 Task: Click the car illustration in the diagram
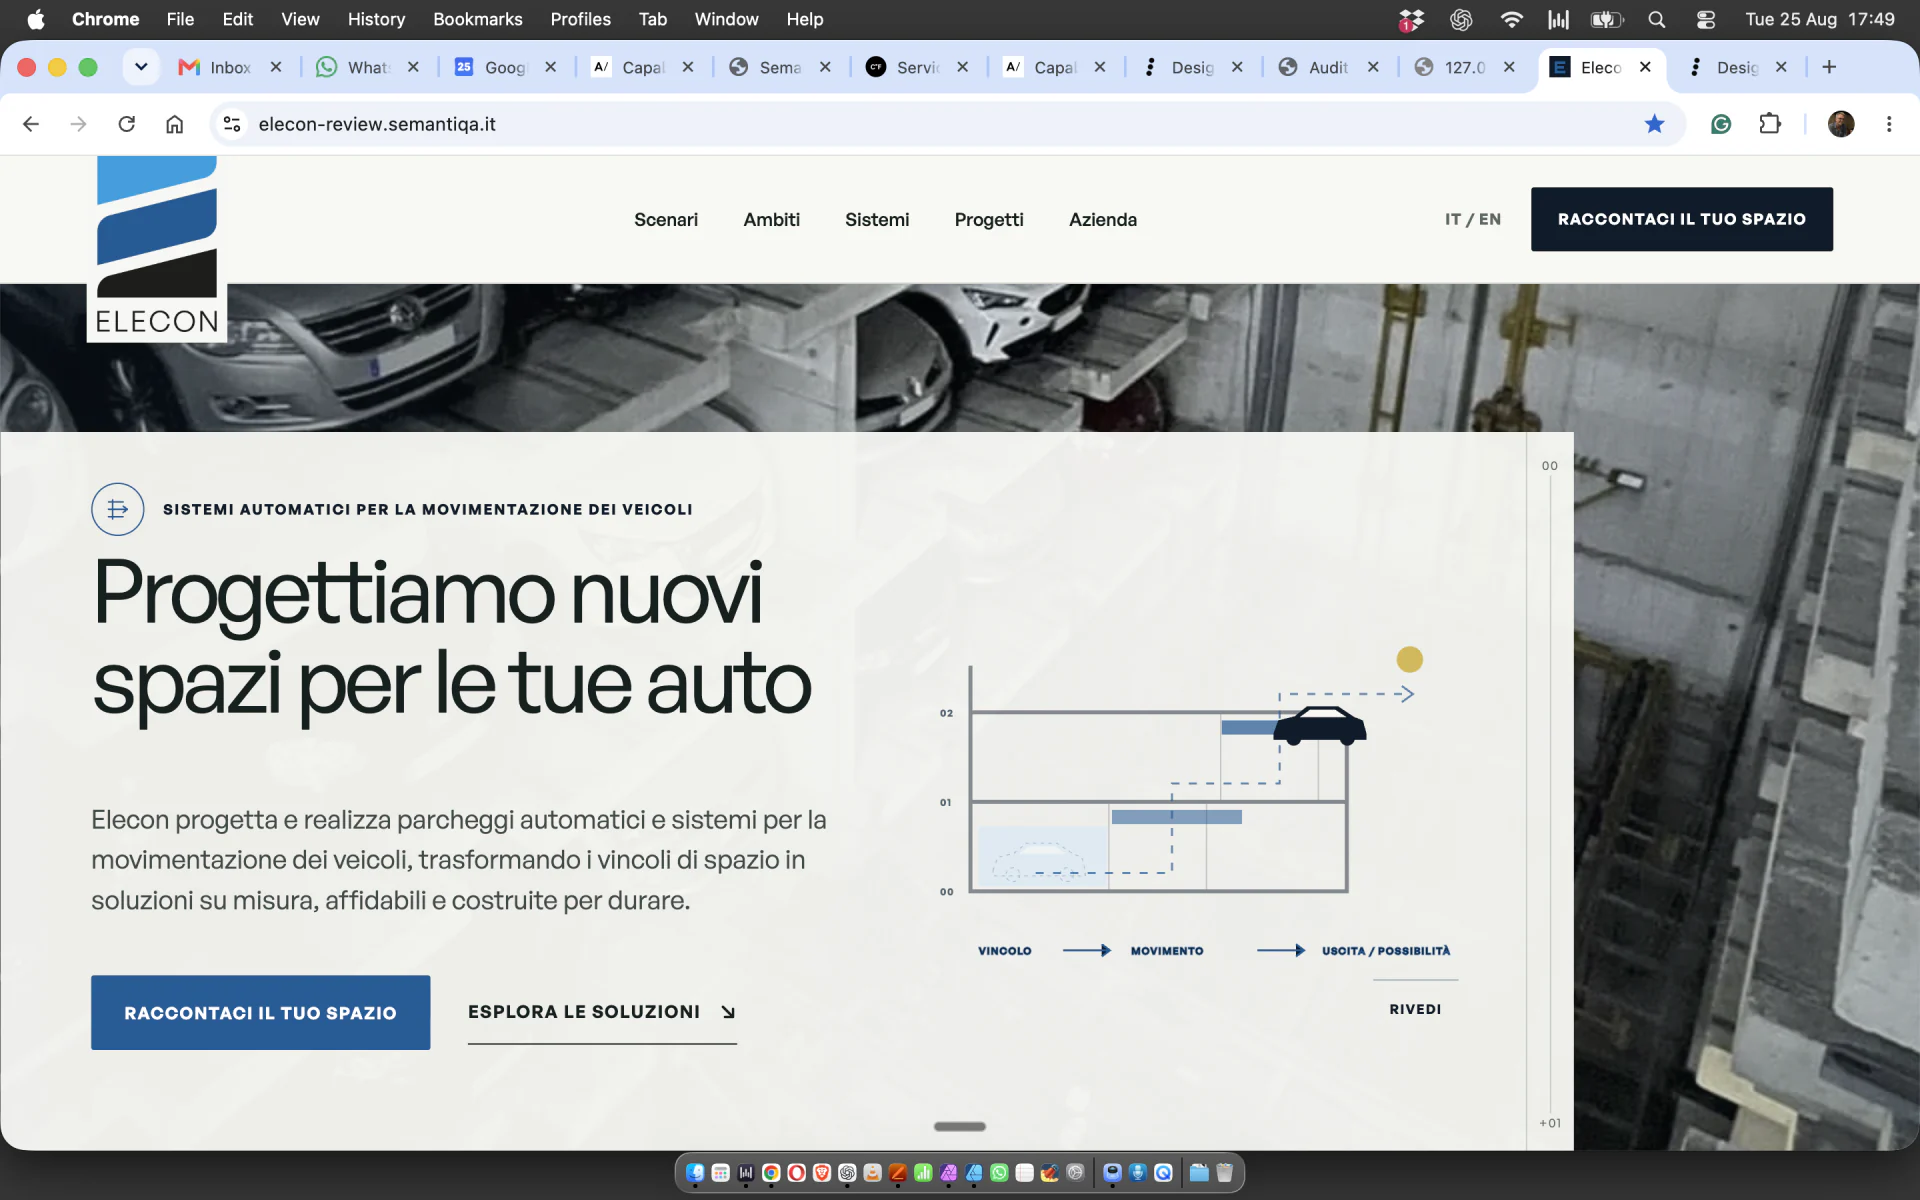[x=1319, y=725]
